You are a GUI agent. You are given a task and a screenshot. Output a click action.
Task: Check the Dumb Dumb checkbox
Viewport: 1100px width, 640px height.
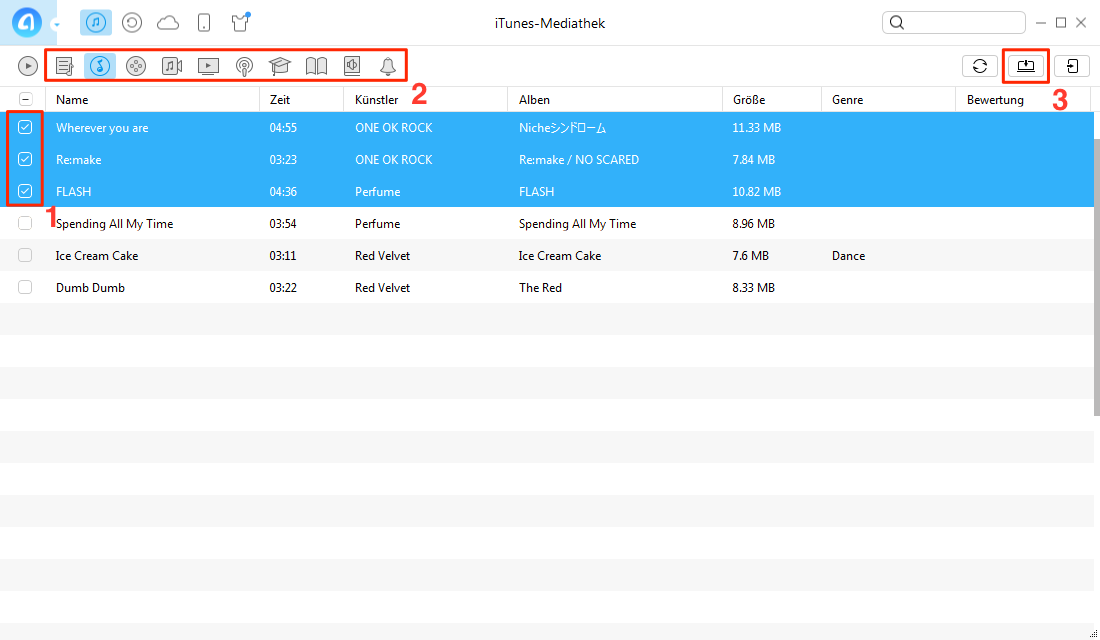[25, 287]
